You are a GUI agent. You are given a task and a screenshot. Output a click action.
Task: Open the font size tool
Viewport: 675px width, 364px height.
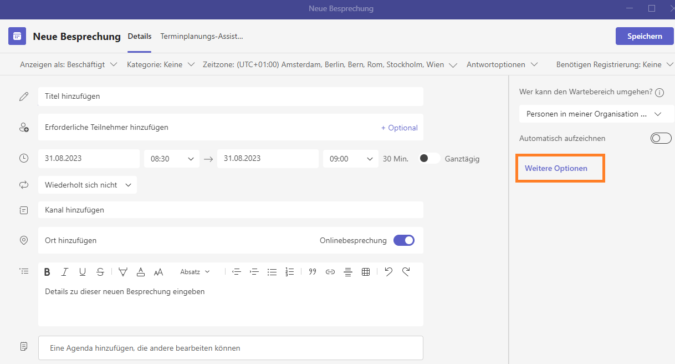(158, 272)
